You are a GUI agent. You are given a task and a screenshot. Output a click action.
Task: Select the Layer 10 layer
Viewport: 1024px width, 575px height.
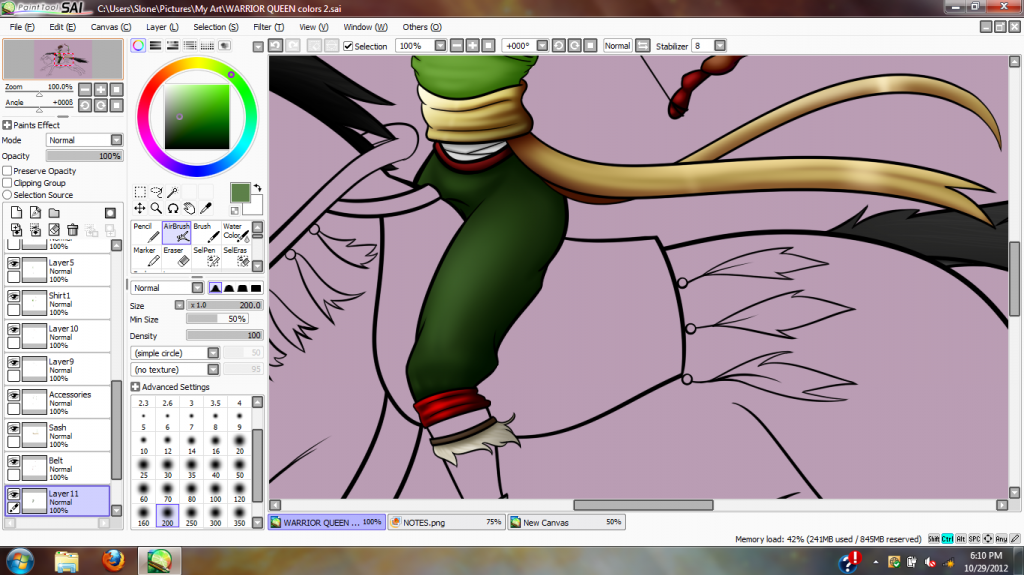point(58,336)
